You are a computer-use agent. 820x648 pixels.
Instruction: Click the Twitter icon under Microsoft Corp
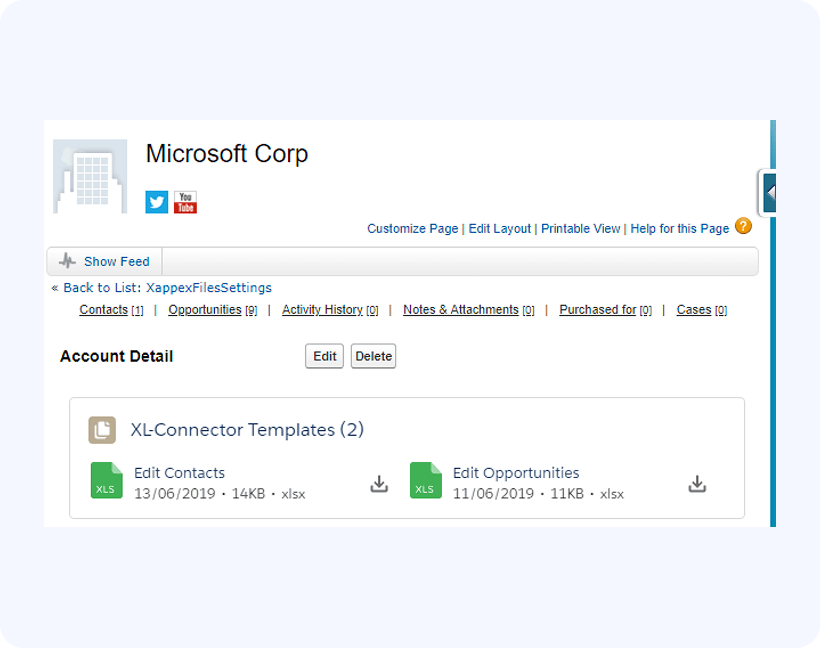(x=157, y=202)
